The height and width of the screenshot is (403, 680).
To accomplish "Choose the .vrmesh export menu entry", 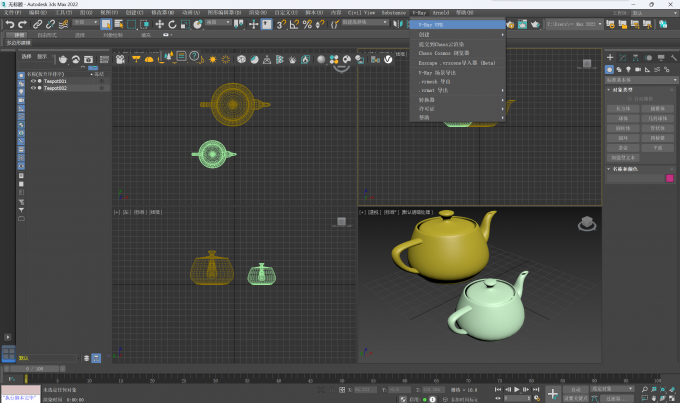I will click(458, 82).
